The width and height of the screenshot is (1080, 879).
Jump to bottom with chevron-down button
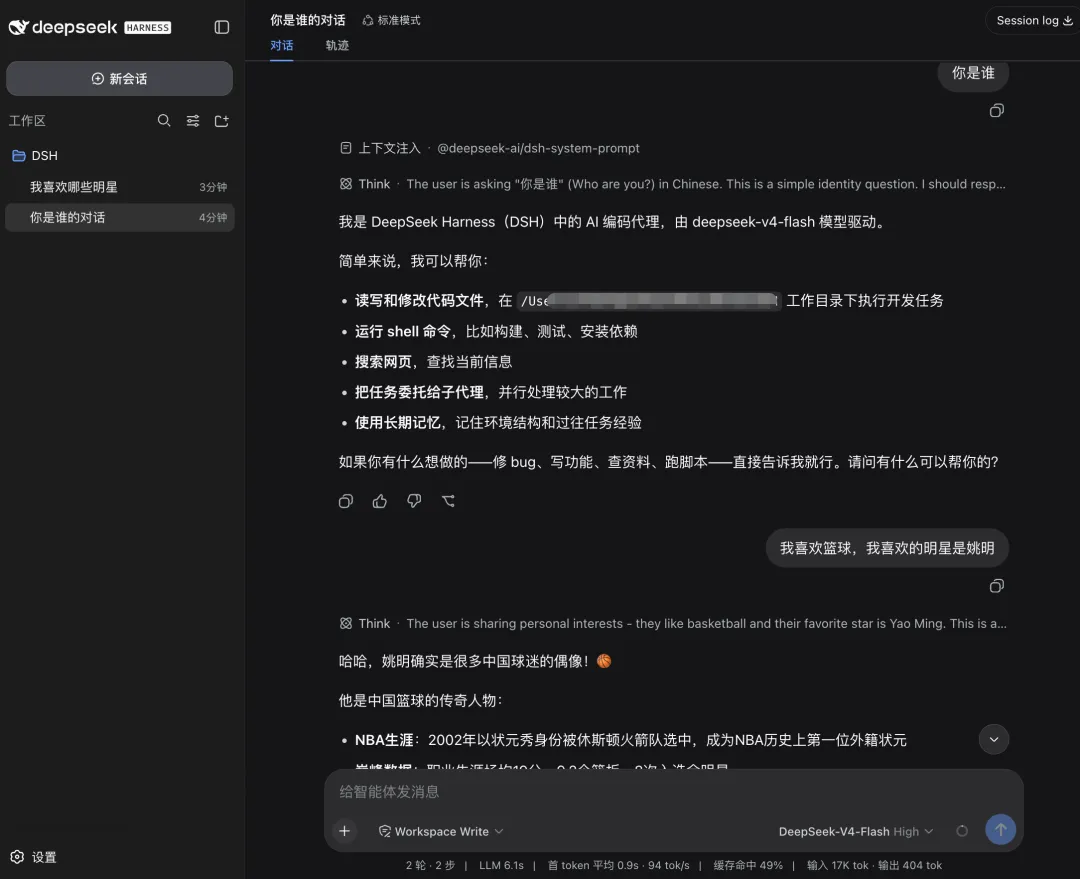(993, 739)
